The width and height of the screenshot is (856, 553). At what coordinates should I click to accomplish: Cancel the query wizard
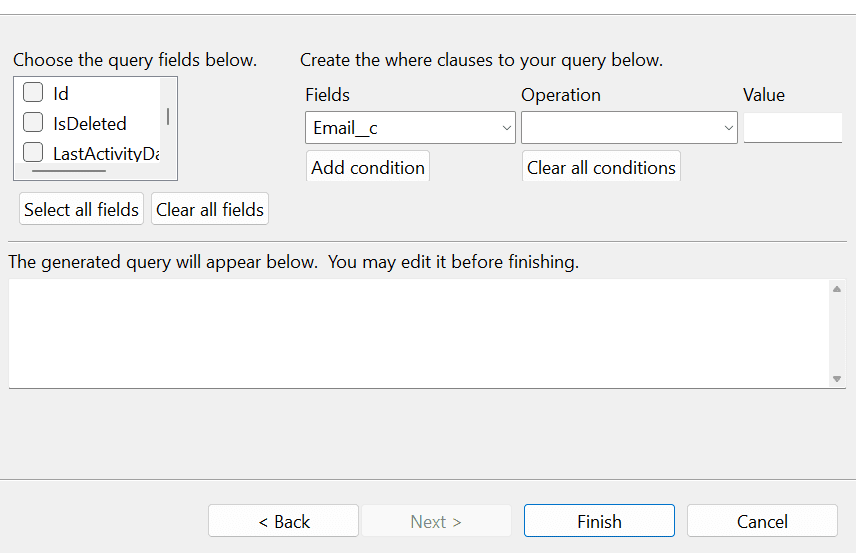click(x=762, y=521)
